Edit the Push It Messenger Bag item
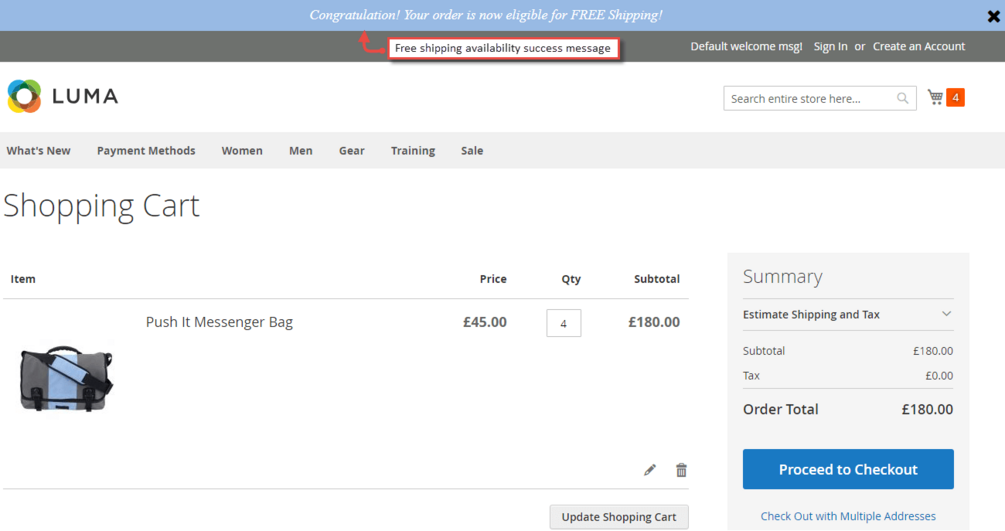 click(649, 470)
